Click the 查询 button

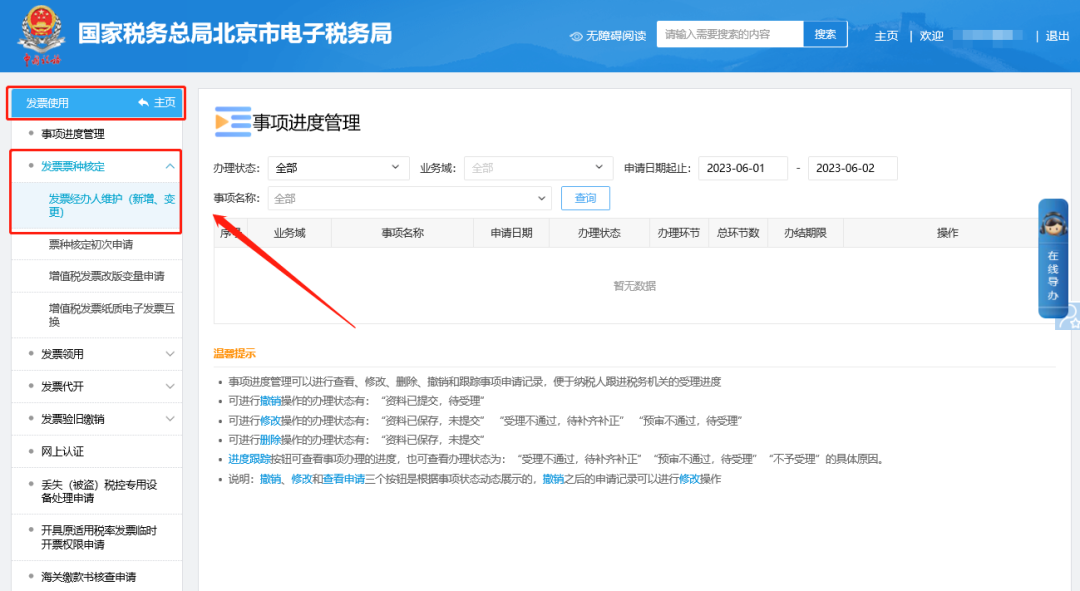coord(585,198)
